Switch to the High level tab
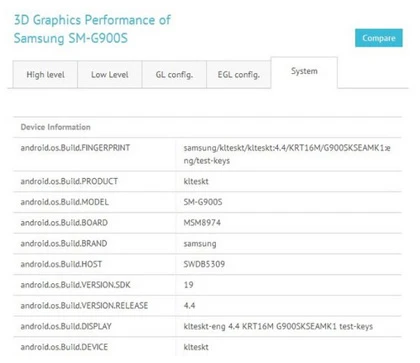This screenshot has width=420, height=363. pyautogui.click(x=45, y=74)
